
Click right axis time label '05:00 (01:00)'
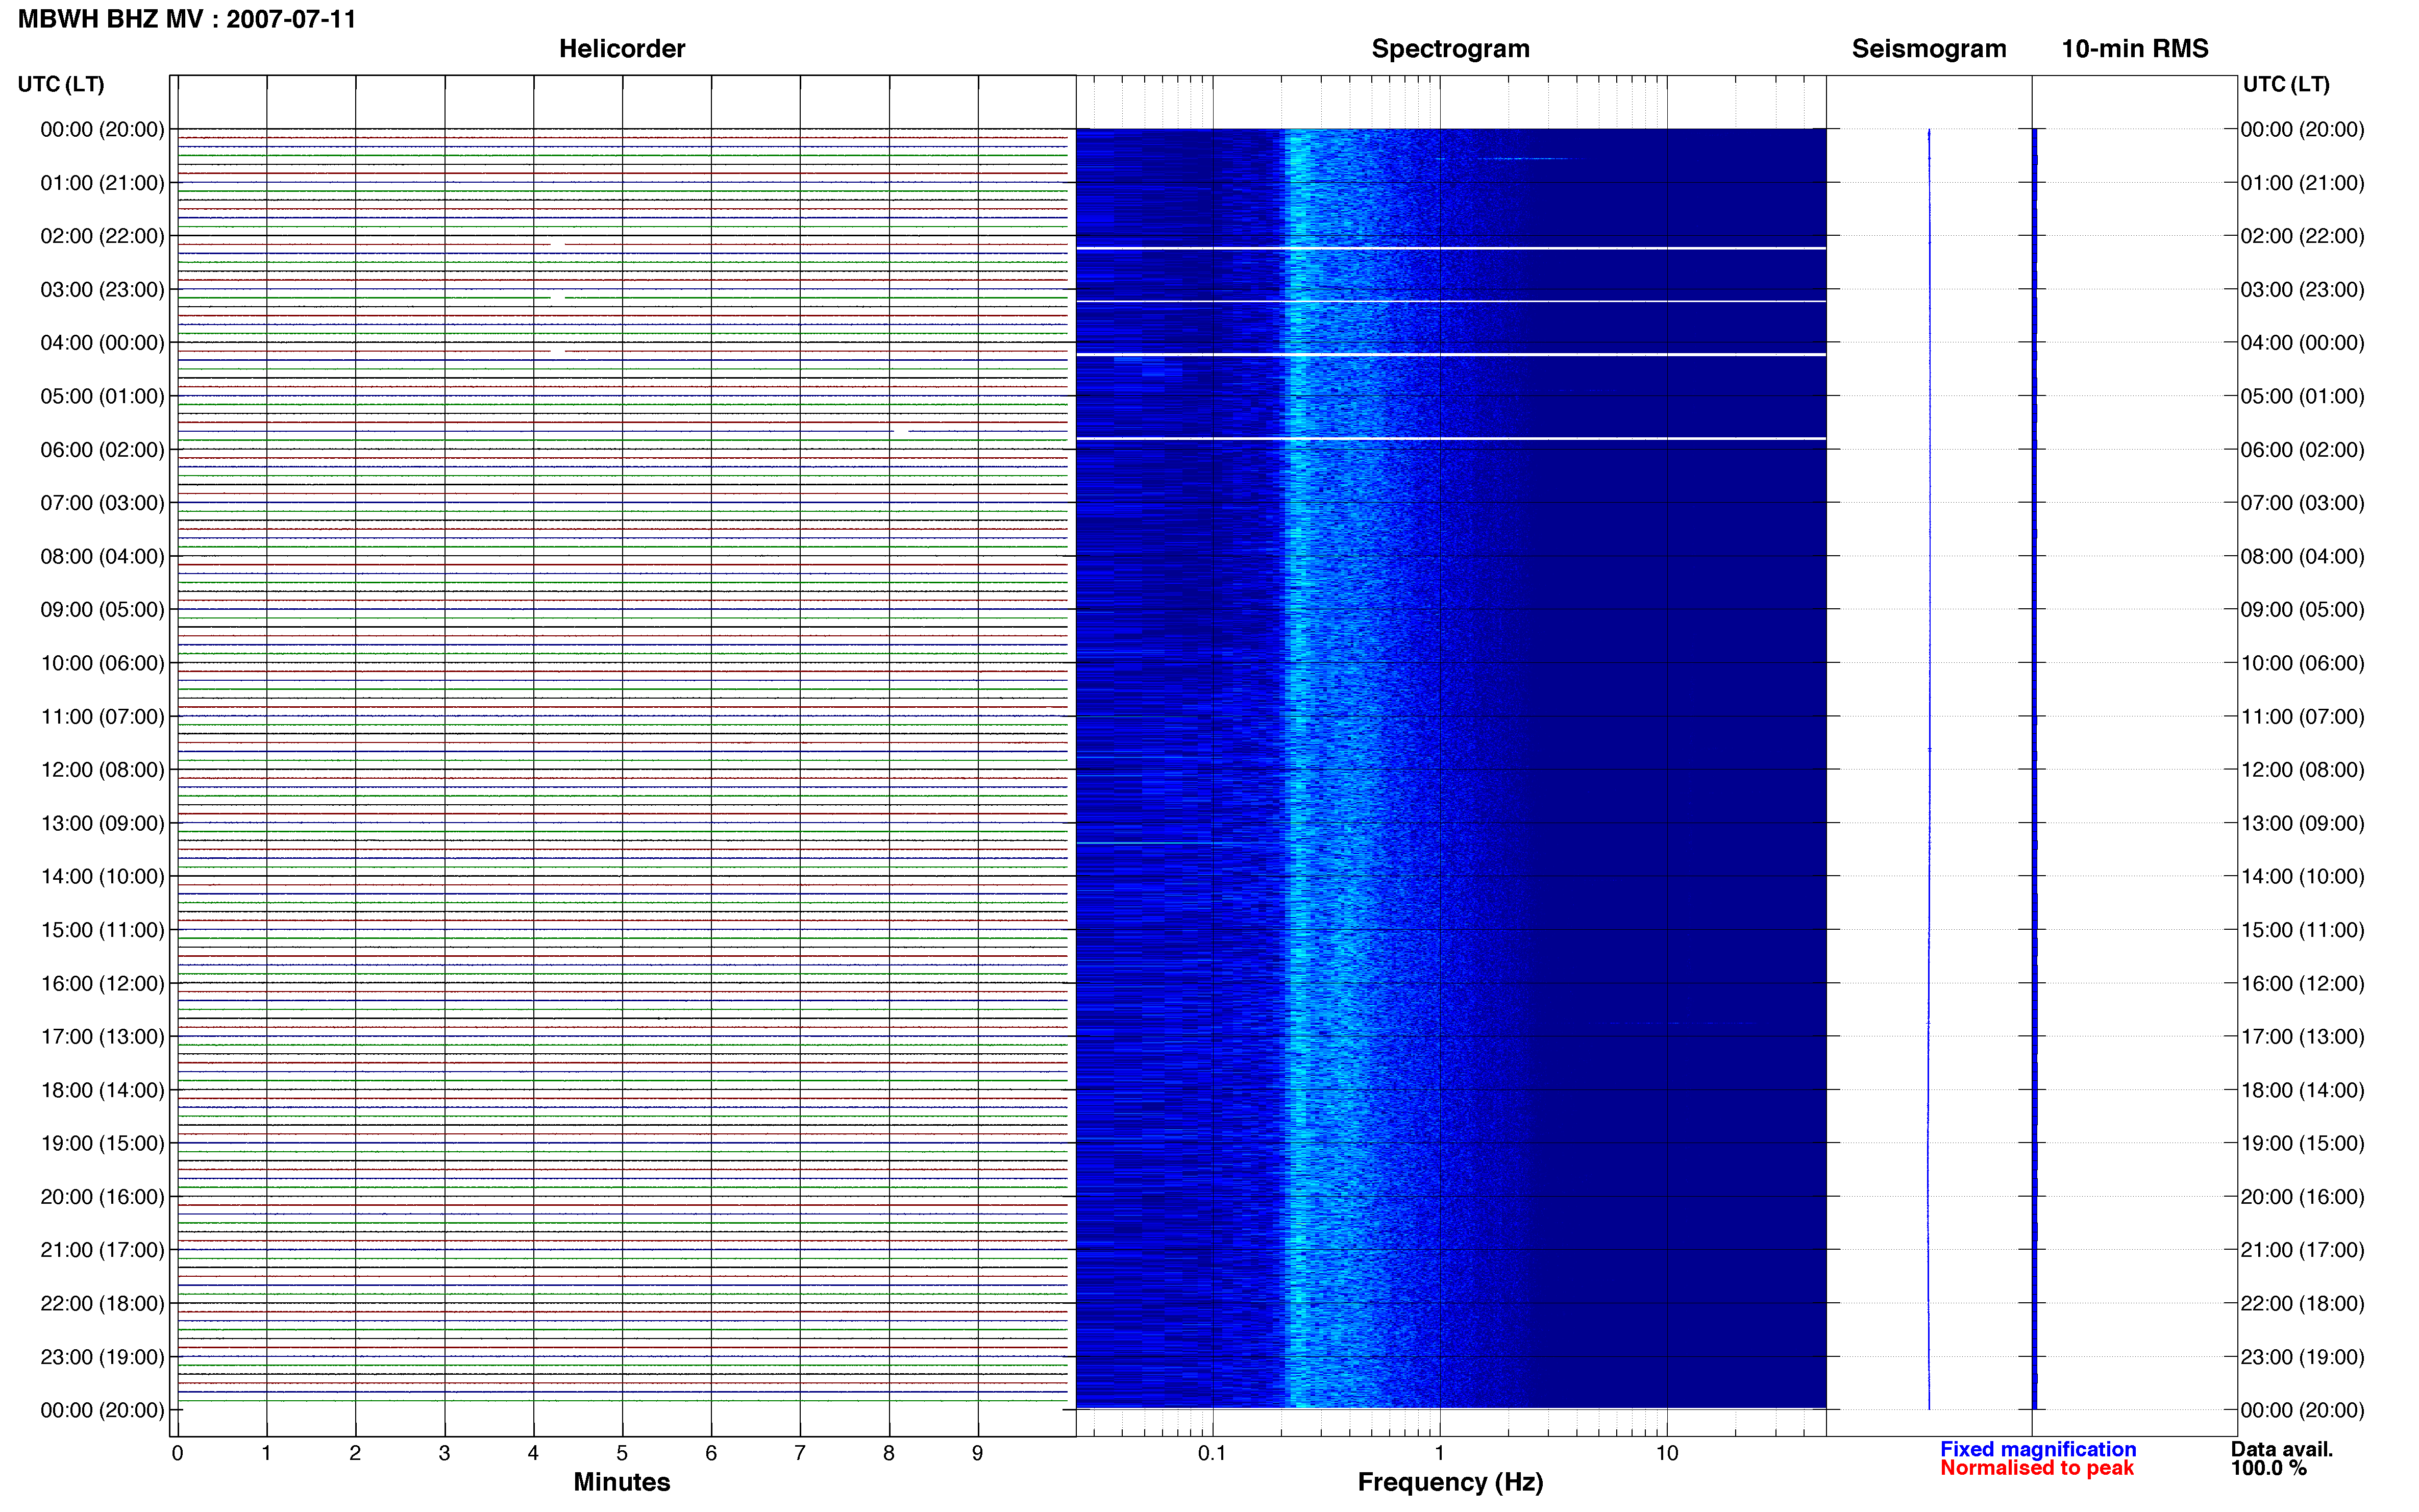[2302, 396]
